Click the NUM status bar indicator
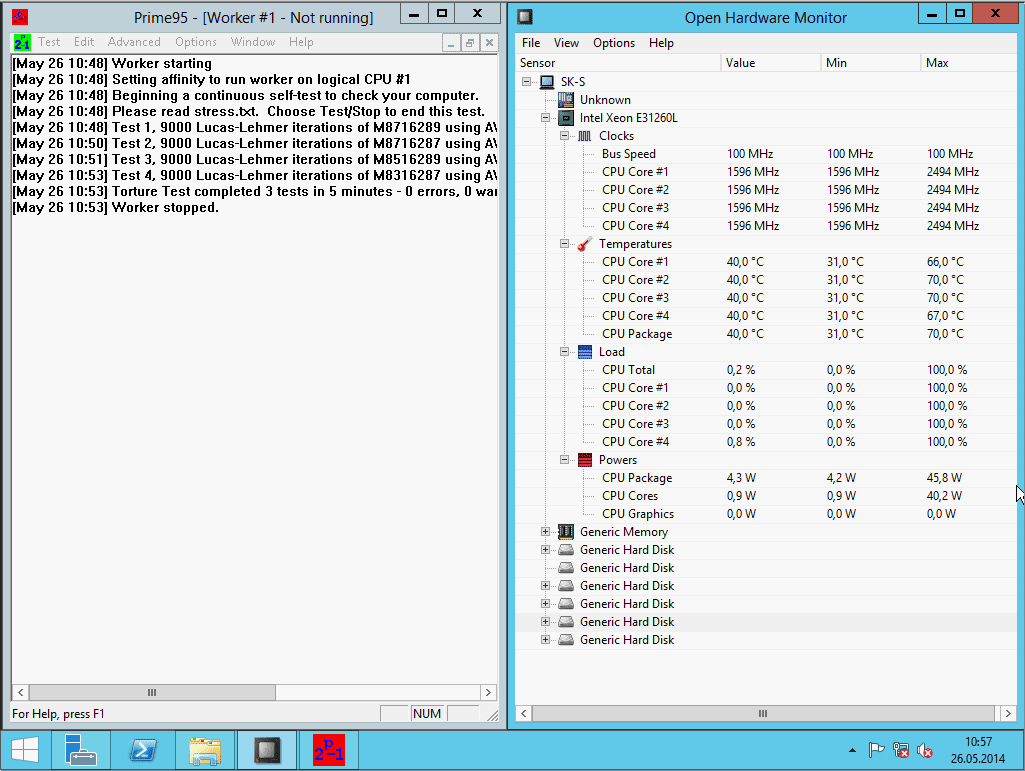The width and height of the screenshot is (1025, 771). pyautogui.click(x=427, y=713)
